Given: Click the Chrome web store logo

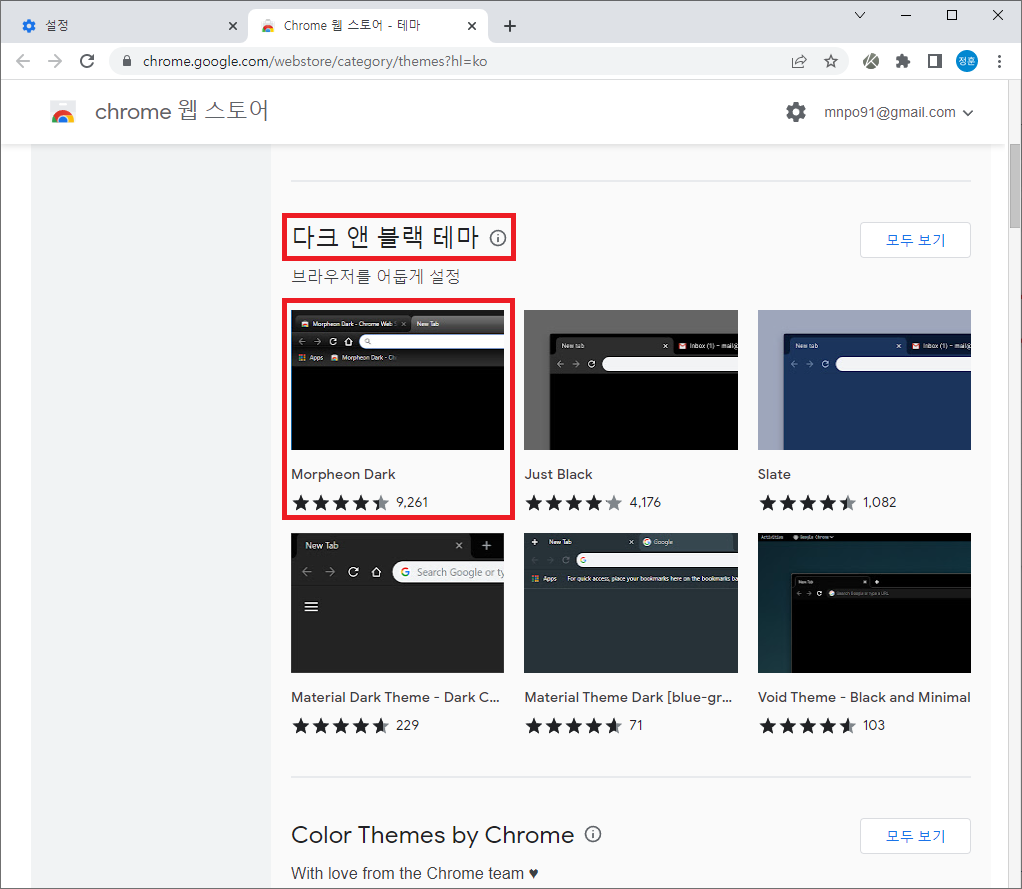Looking at the screenshot, I should 63,112.
